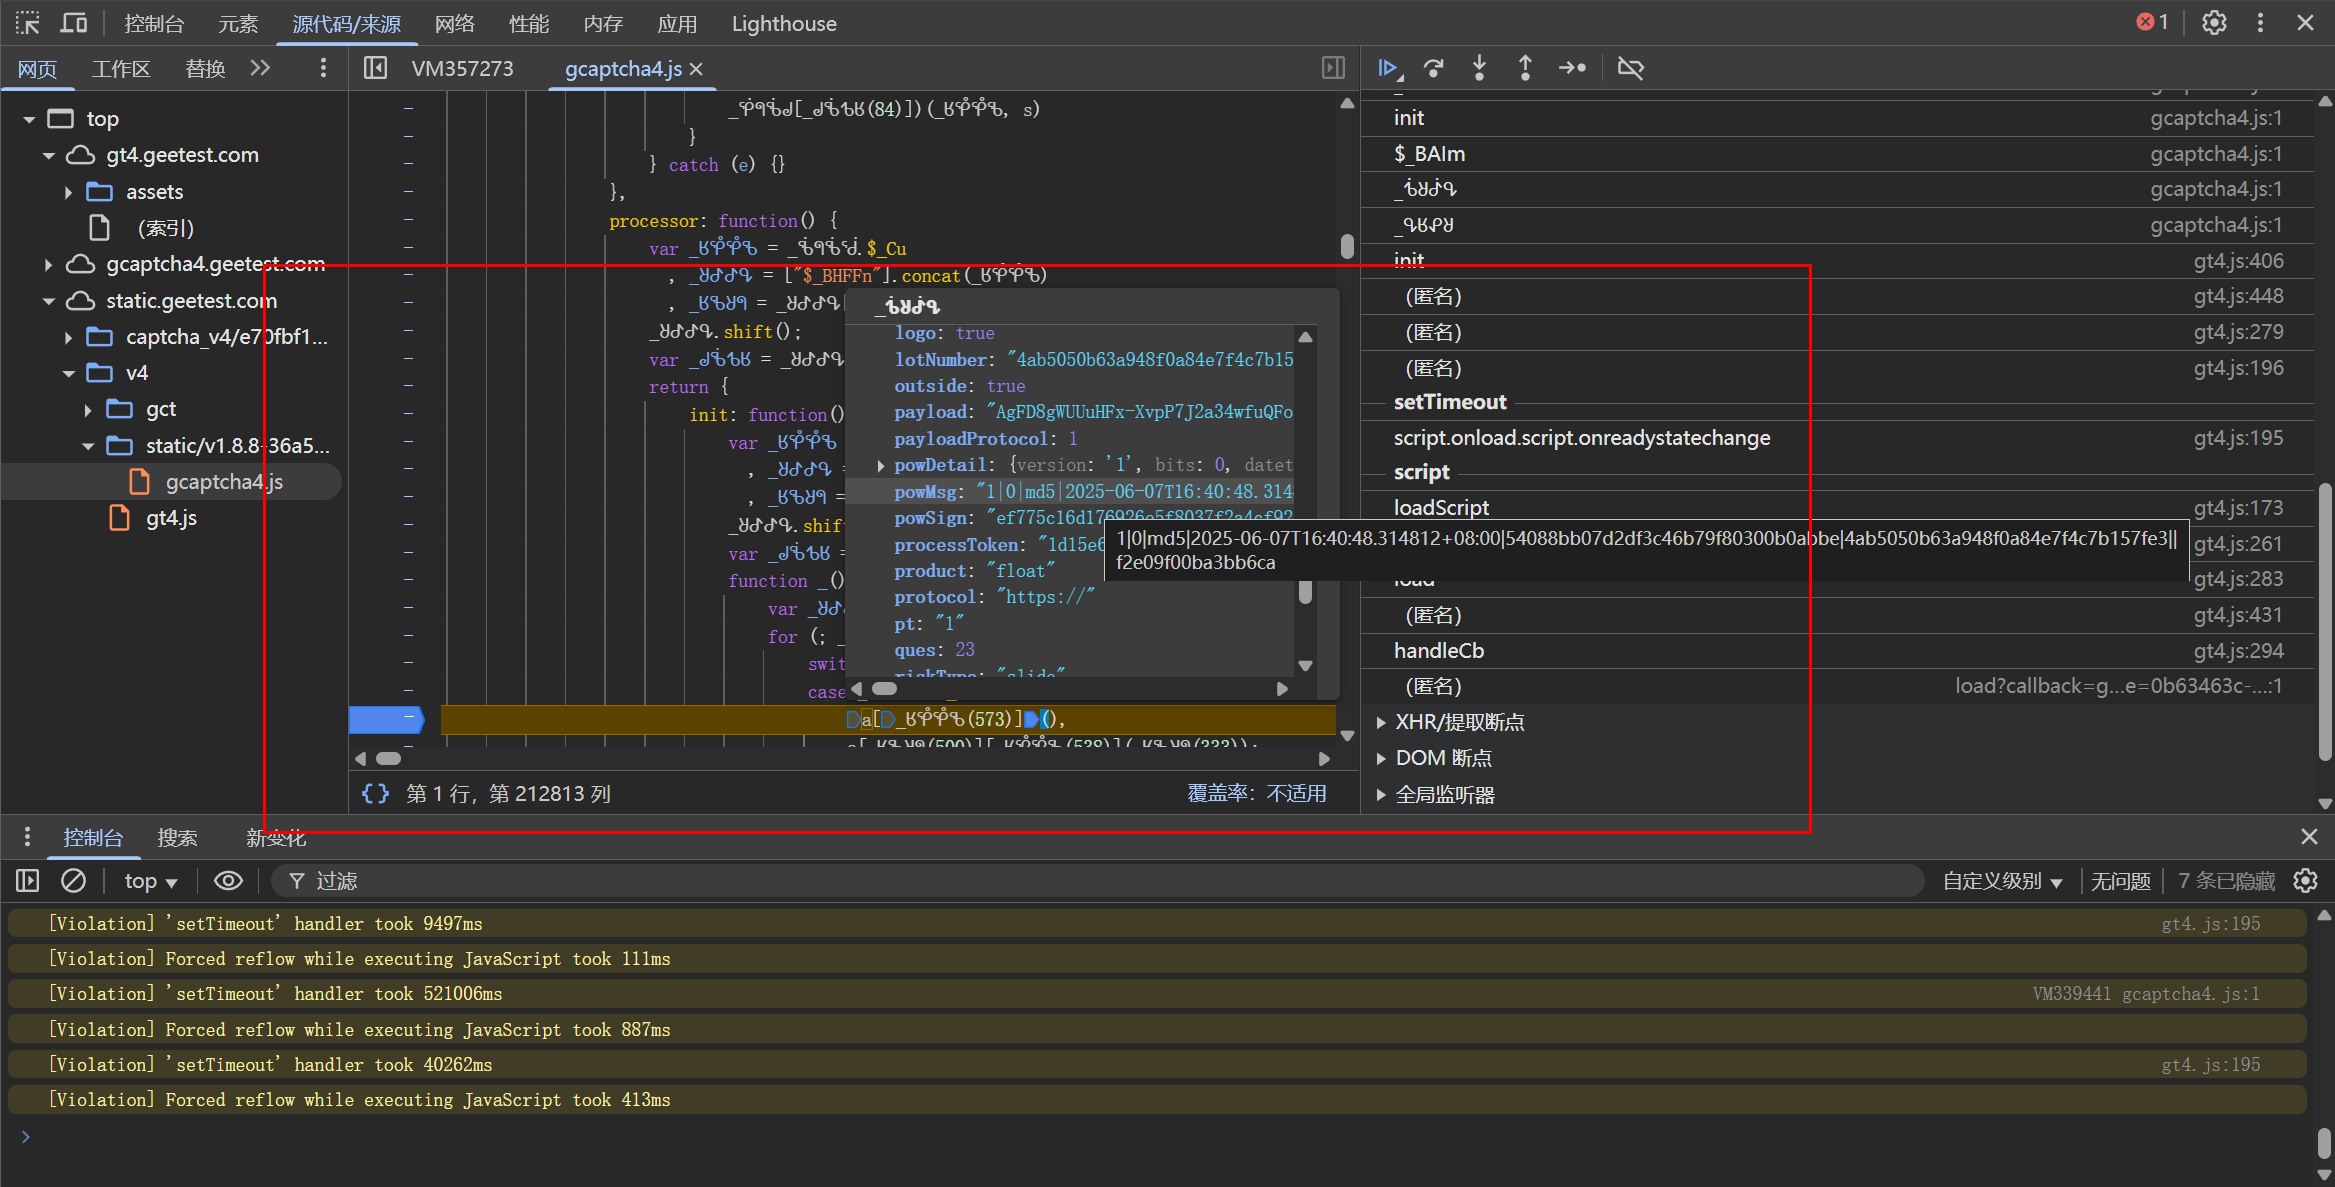Open the What's new (新变化) drawer tab
This screenshot has height=1187, width=2335.
tap(276, 837)
